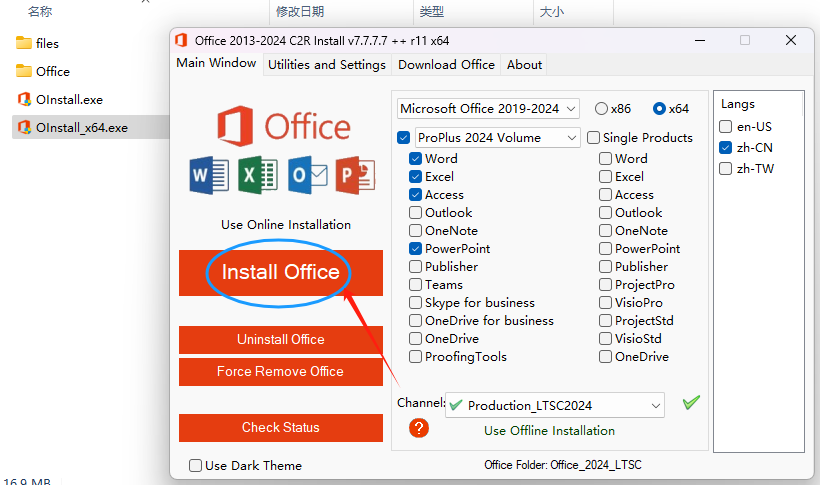Check OneDrive for business checkbox
The image size is (820, 485).
415,320
